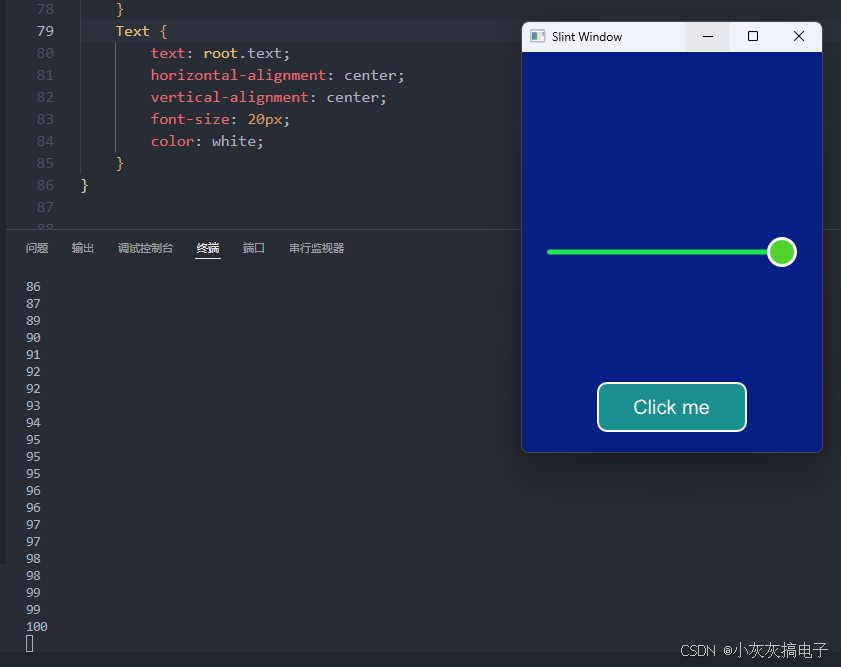The image size is (841, 667).
Task: Open the 问题 panel tab
Action: coord(37,248)
